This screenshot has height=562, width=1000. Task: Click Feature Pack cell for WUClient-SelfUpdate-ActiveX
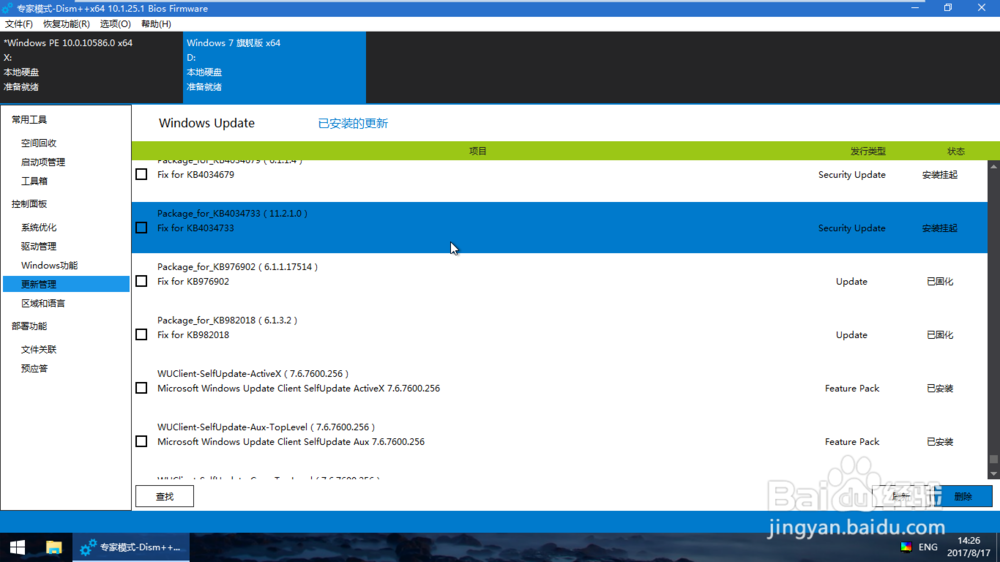coord(852,388)
